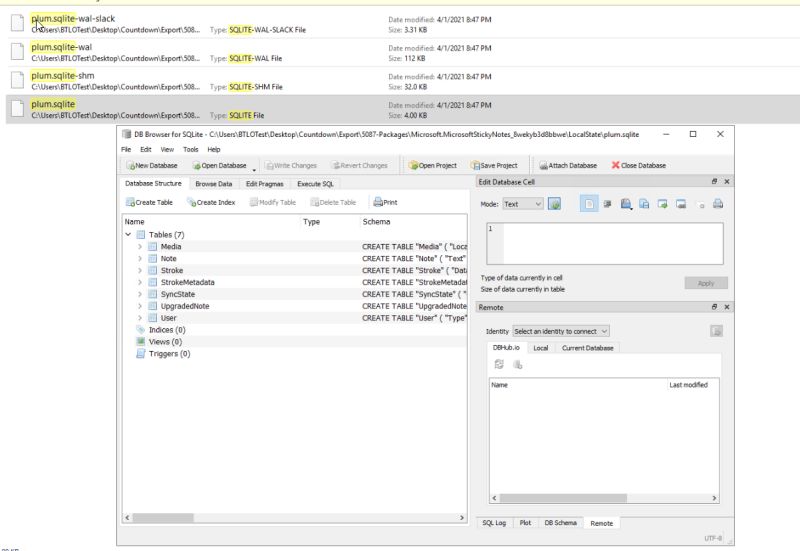Open the Mode dropdown showing Text

point(522,204)
